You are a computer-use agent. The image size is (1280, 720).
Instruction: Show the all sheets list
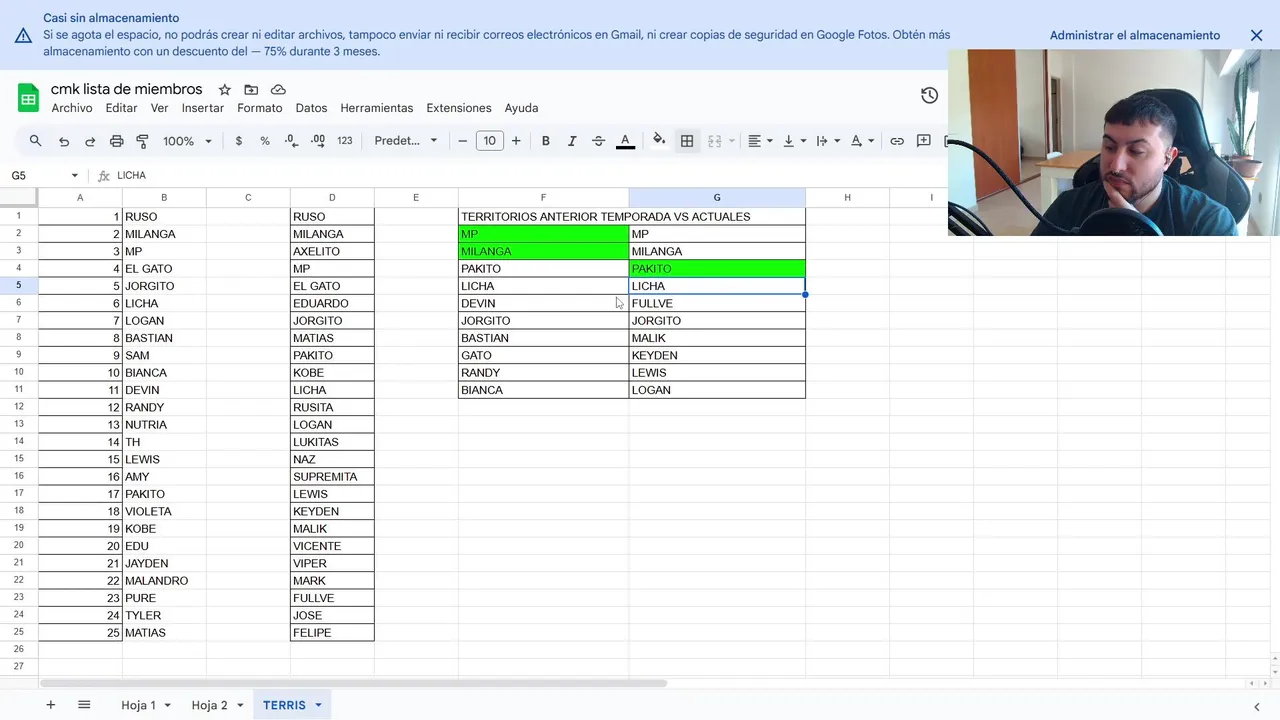84,705
